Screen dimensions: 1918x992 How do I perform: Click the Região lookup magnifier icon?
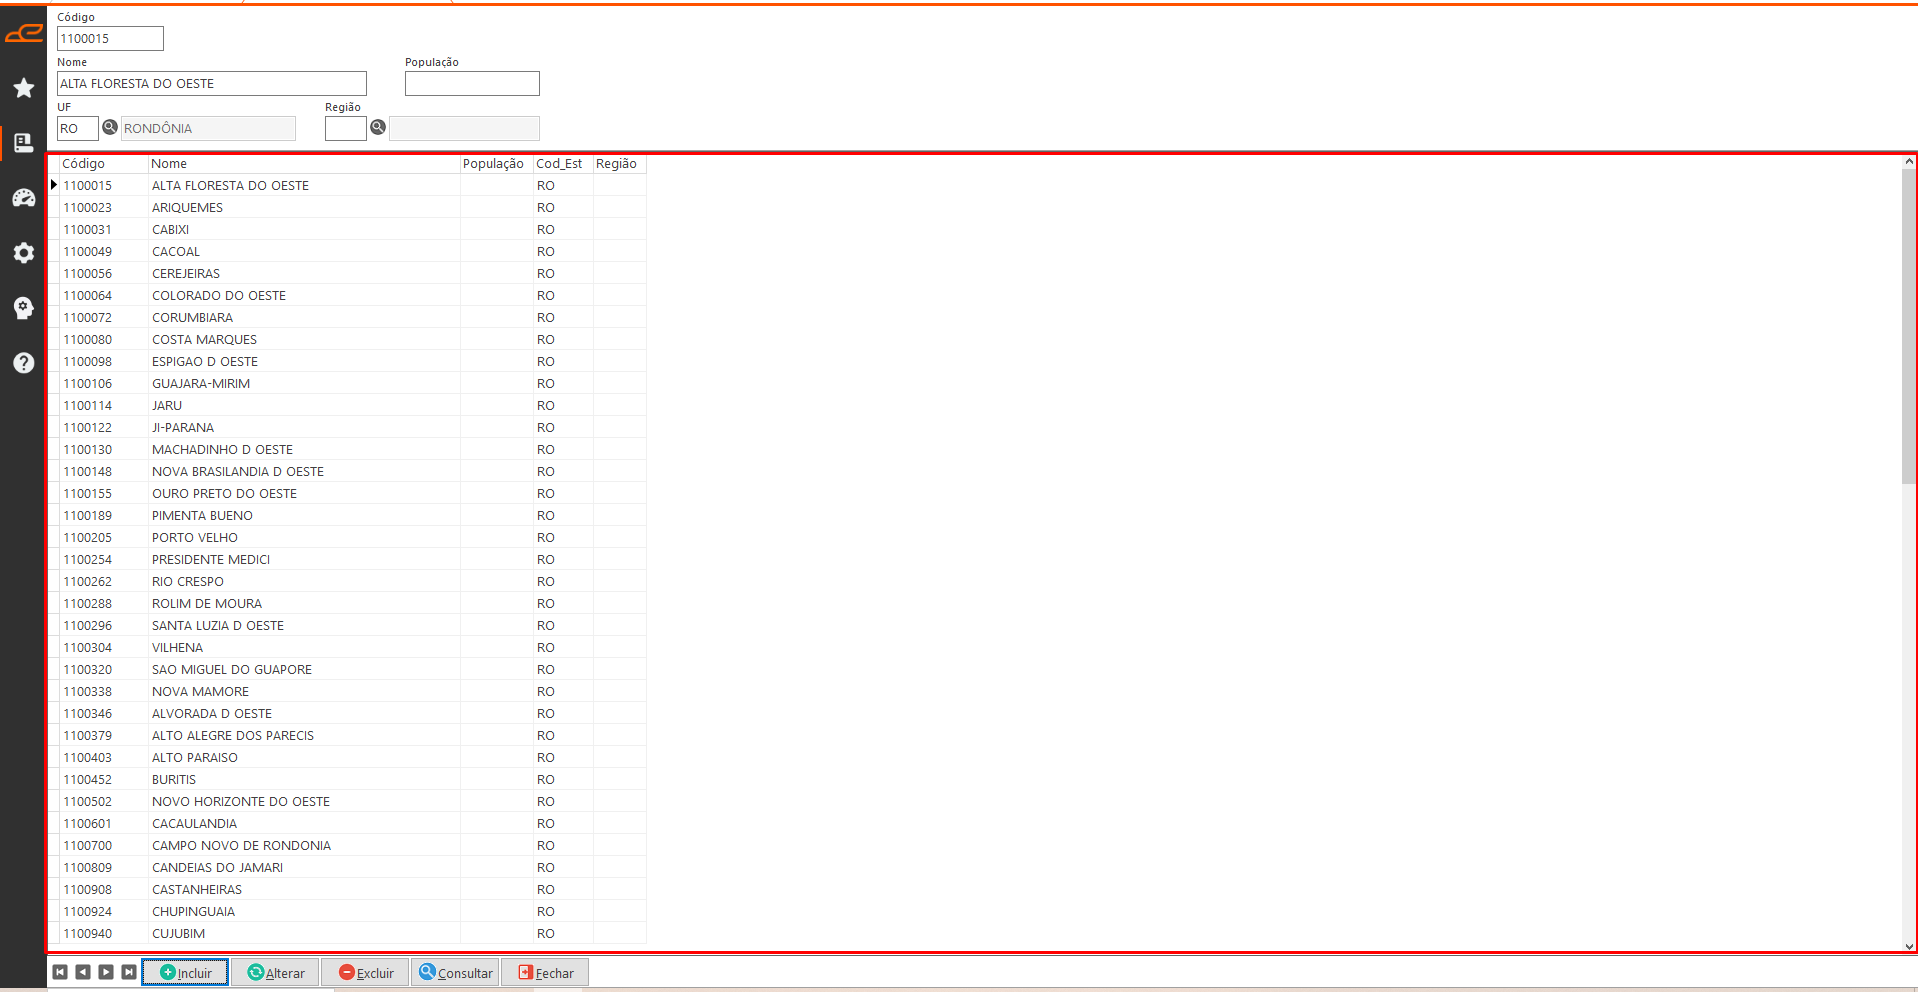click(x=378, y=127)
